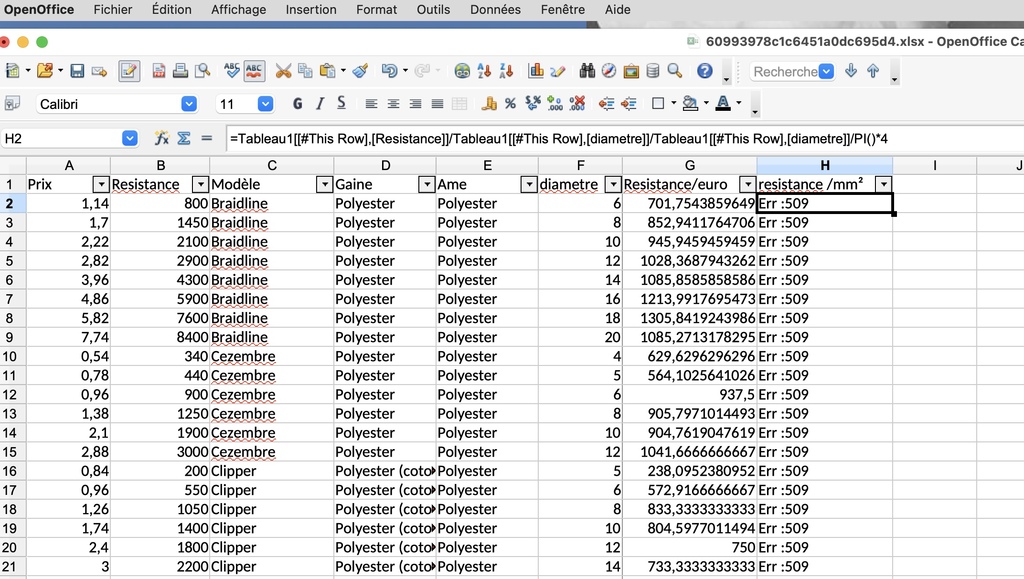Image resolution: width=1024 pixels, height=579 pixels.
Task: Align cell content left
Action: tap(371, 104)
